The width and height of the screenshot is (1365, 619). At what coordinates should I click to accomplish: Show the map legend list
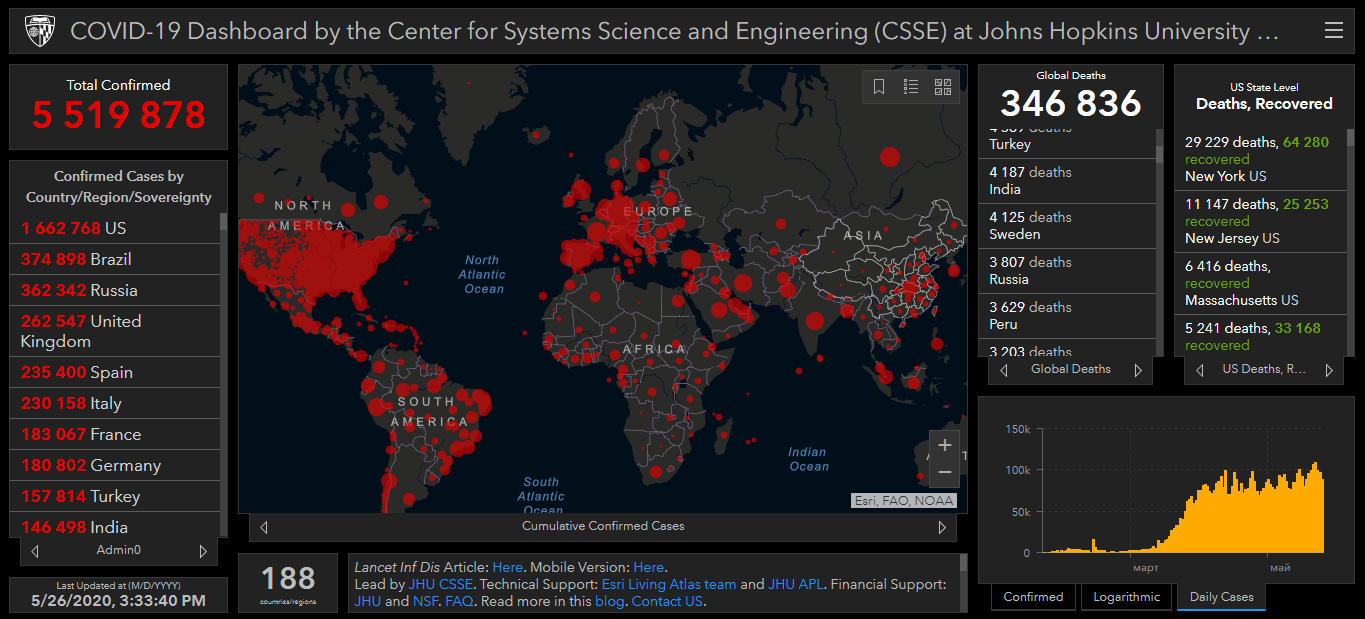(x=911, y=87)
